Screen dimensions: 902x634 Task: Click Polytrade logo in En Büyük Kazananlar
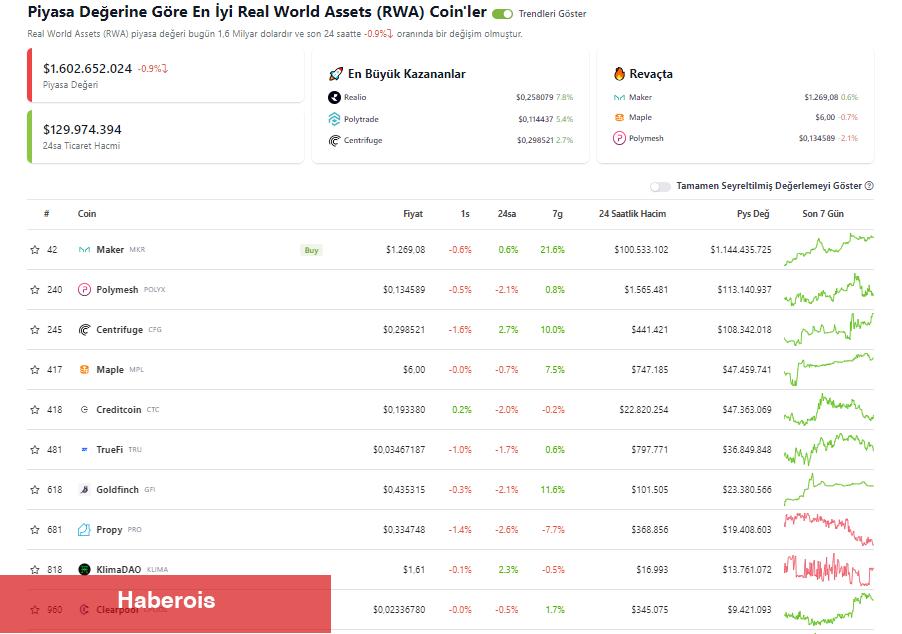334,119
